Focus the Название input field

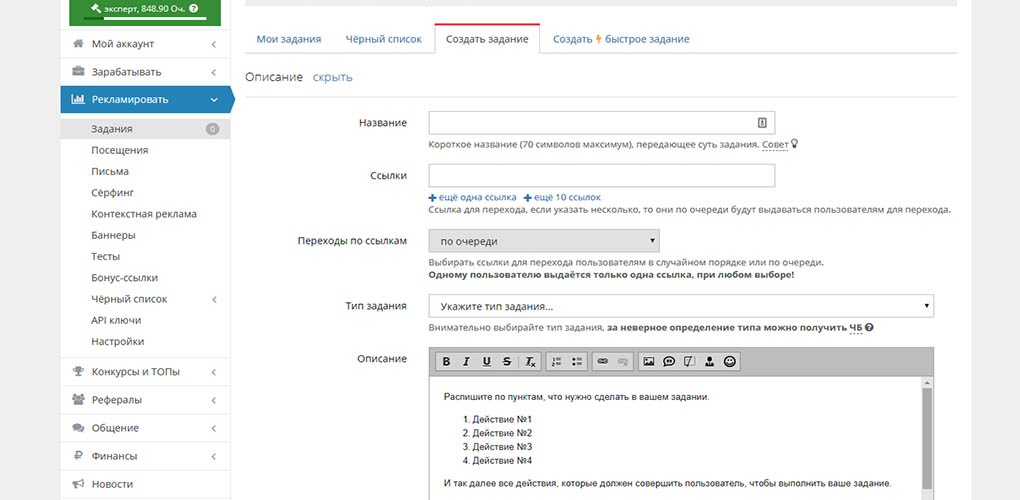pyautogui.click(x=602, y=122)
